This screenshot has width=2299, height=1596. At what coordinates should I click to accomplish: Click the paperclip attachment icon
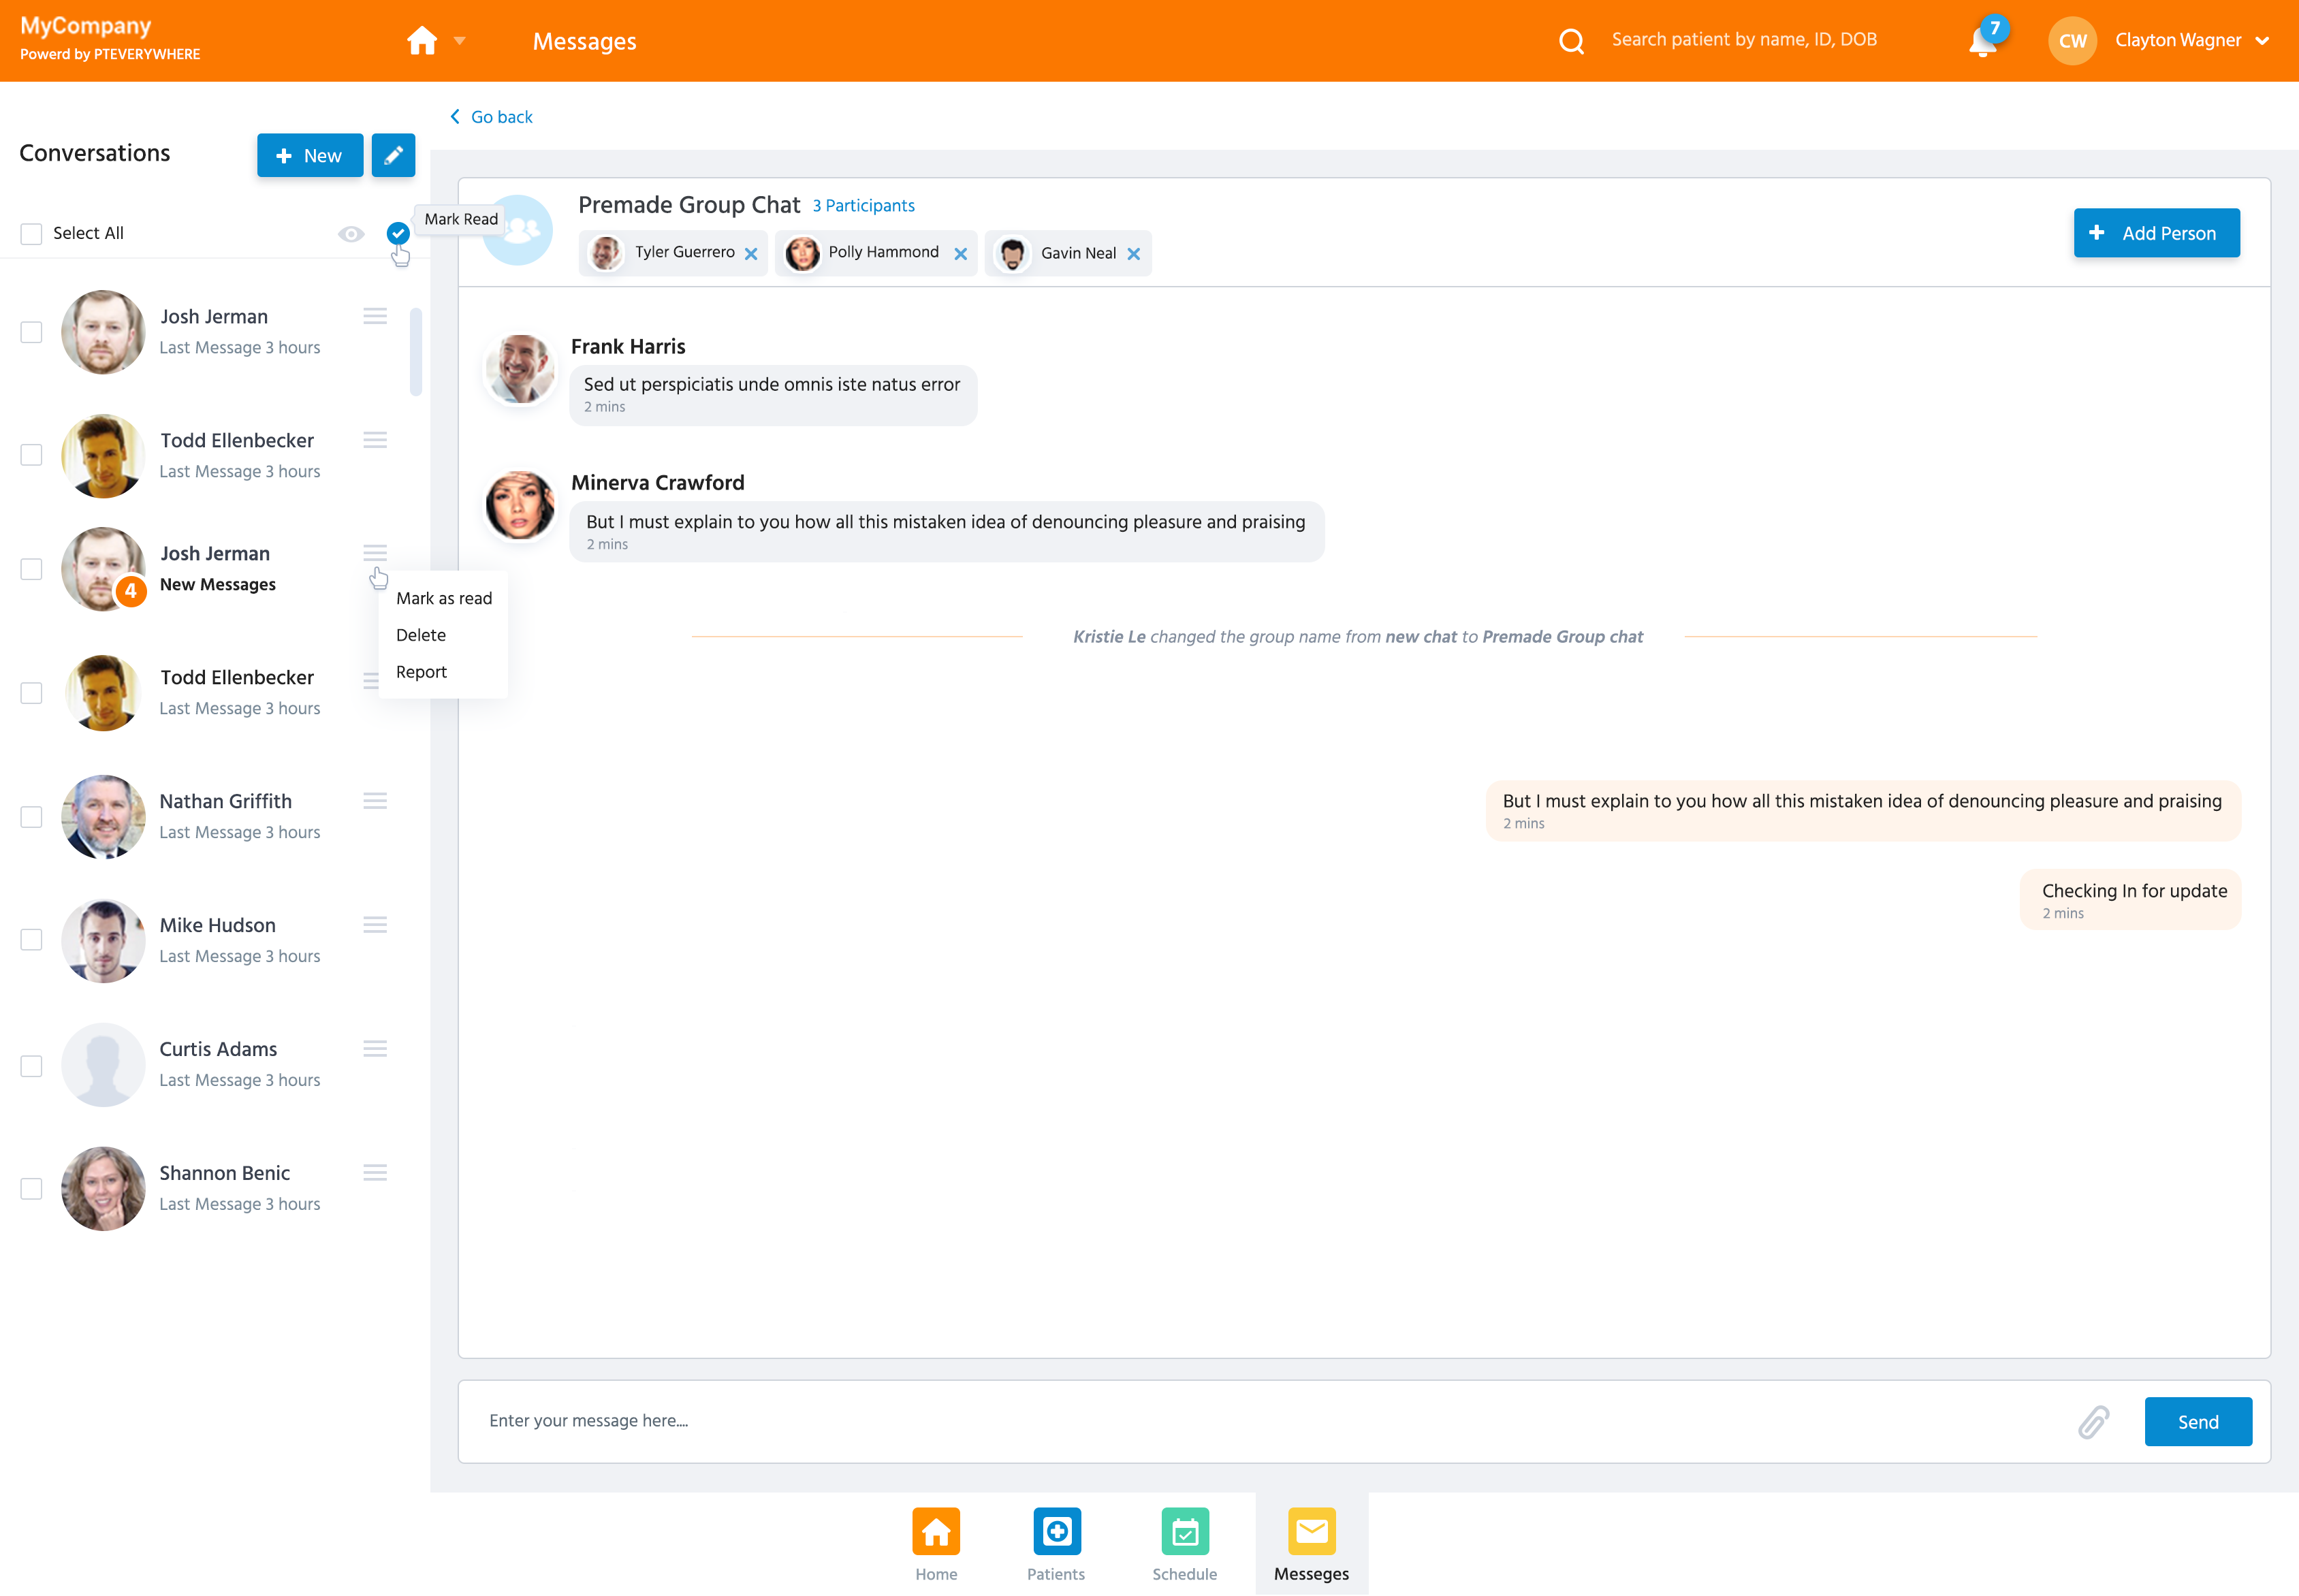2093,1421
